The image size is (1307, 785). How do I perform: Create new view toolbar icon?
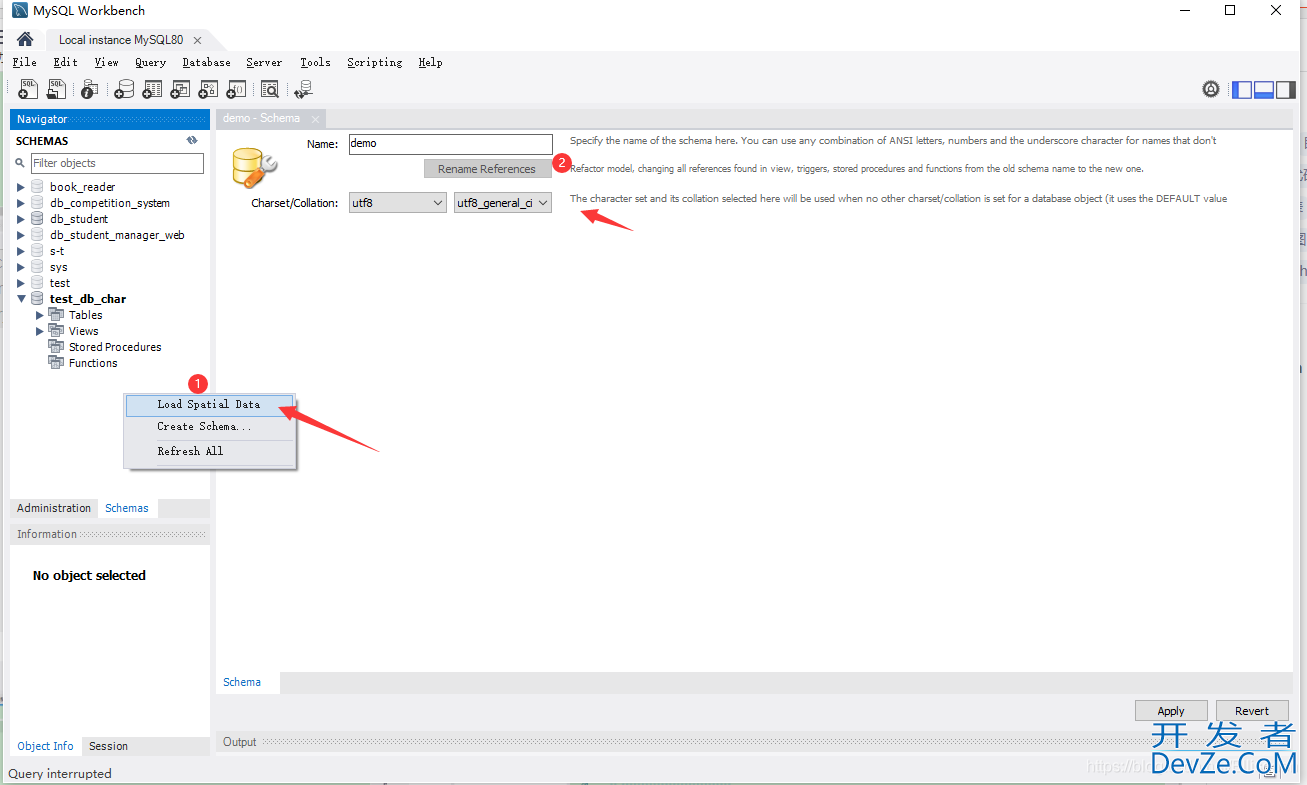(180, 89)
